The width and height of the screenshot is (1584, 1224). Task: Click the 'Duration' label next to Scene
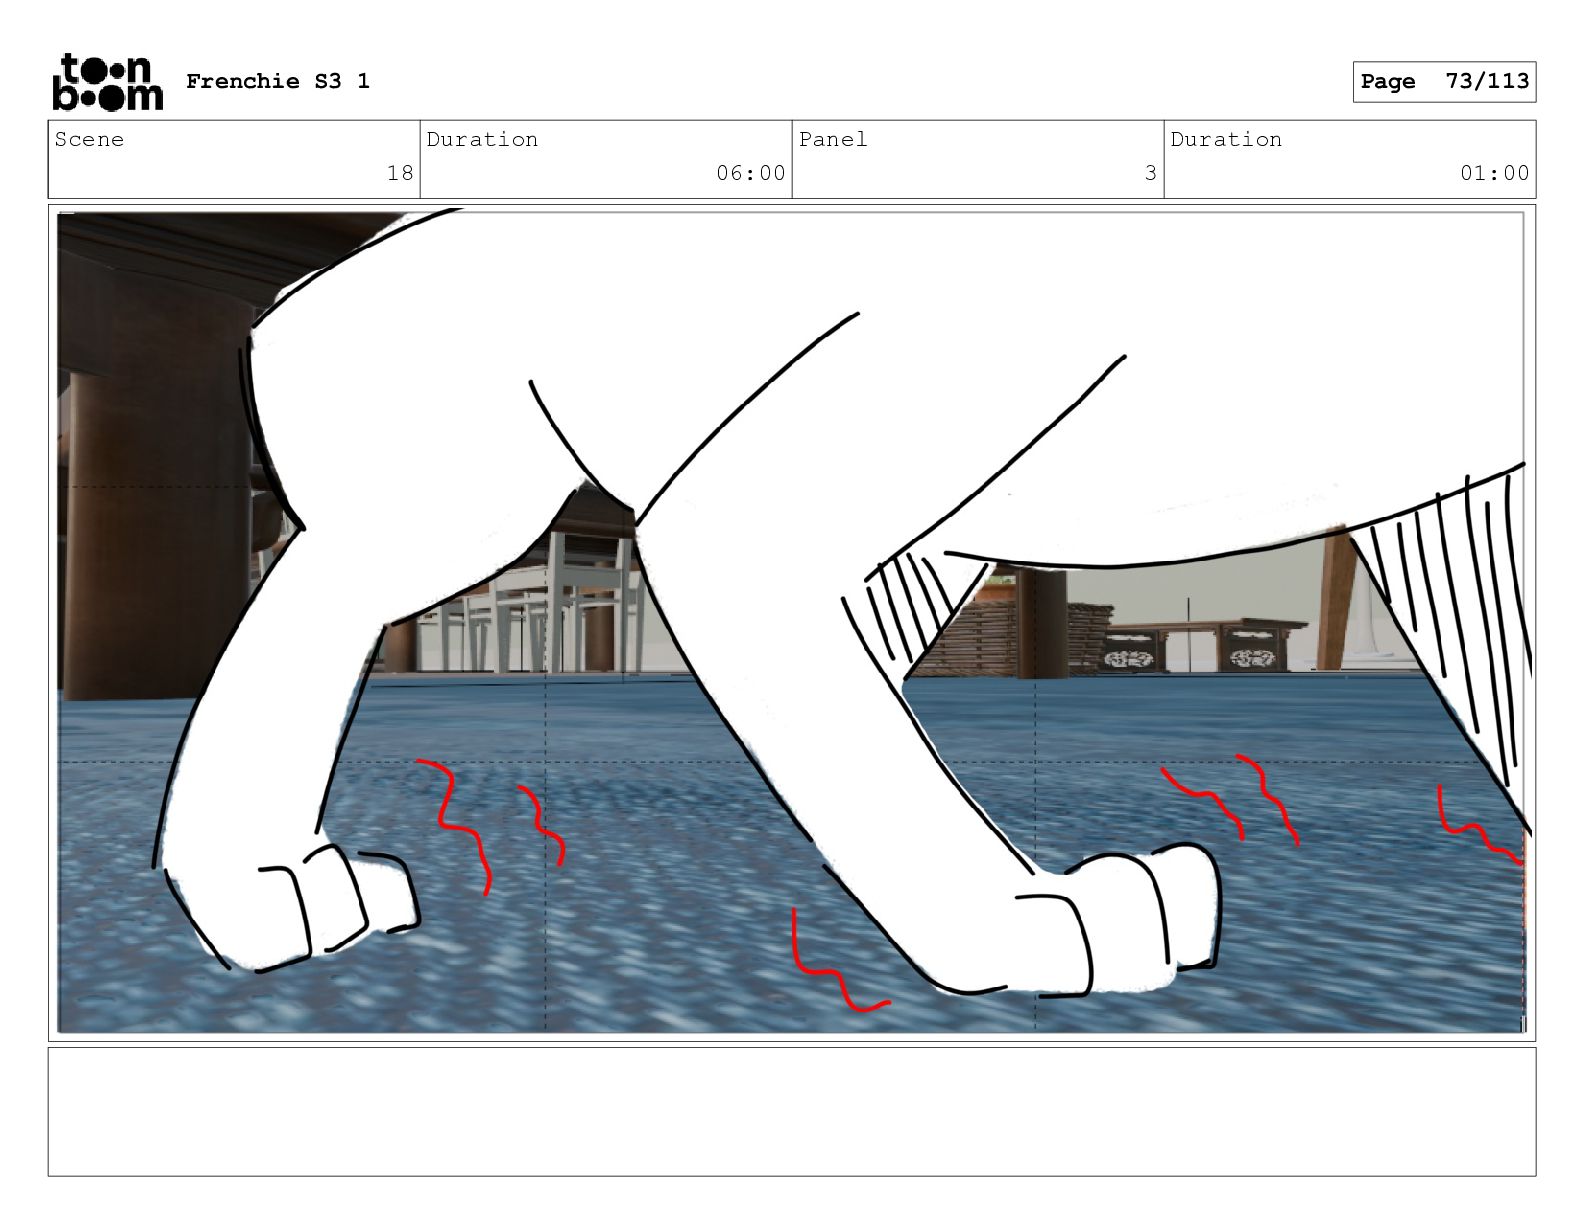482,139
